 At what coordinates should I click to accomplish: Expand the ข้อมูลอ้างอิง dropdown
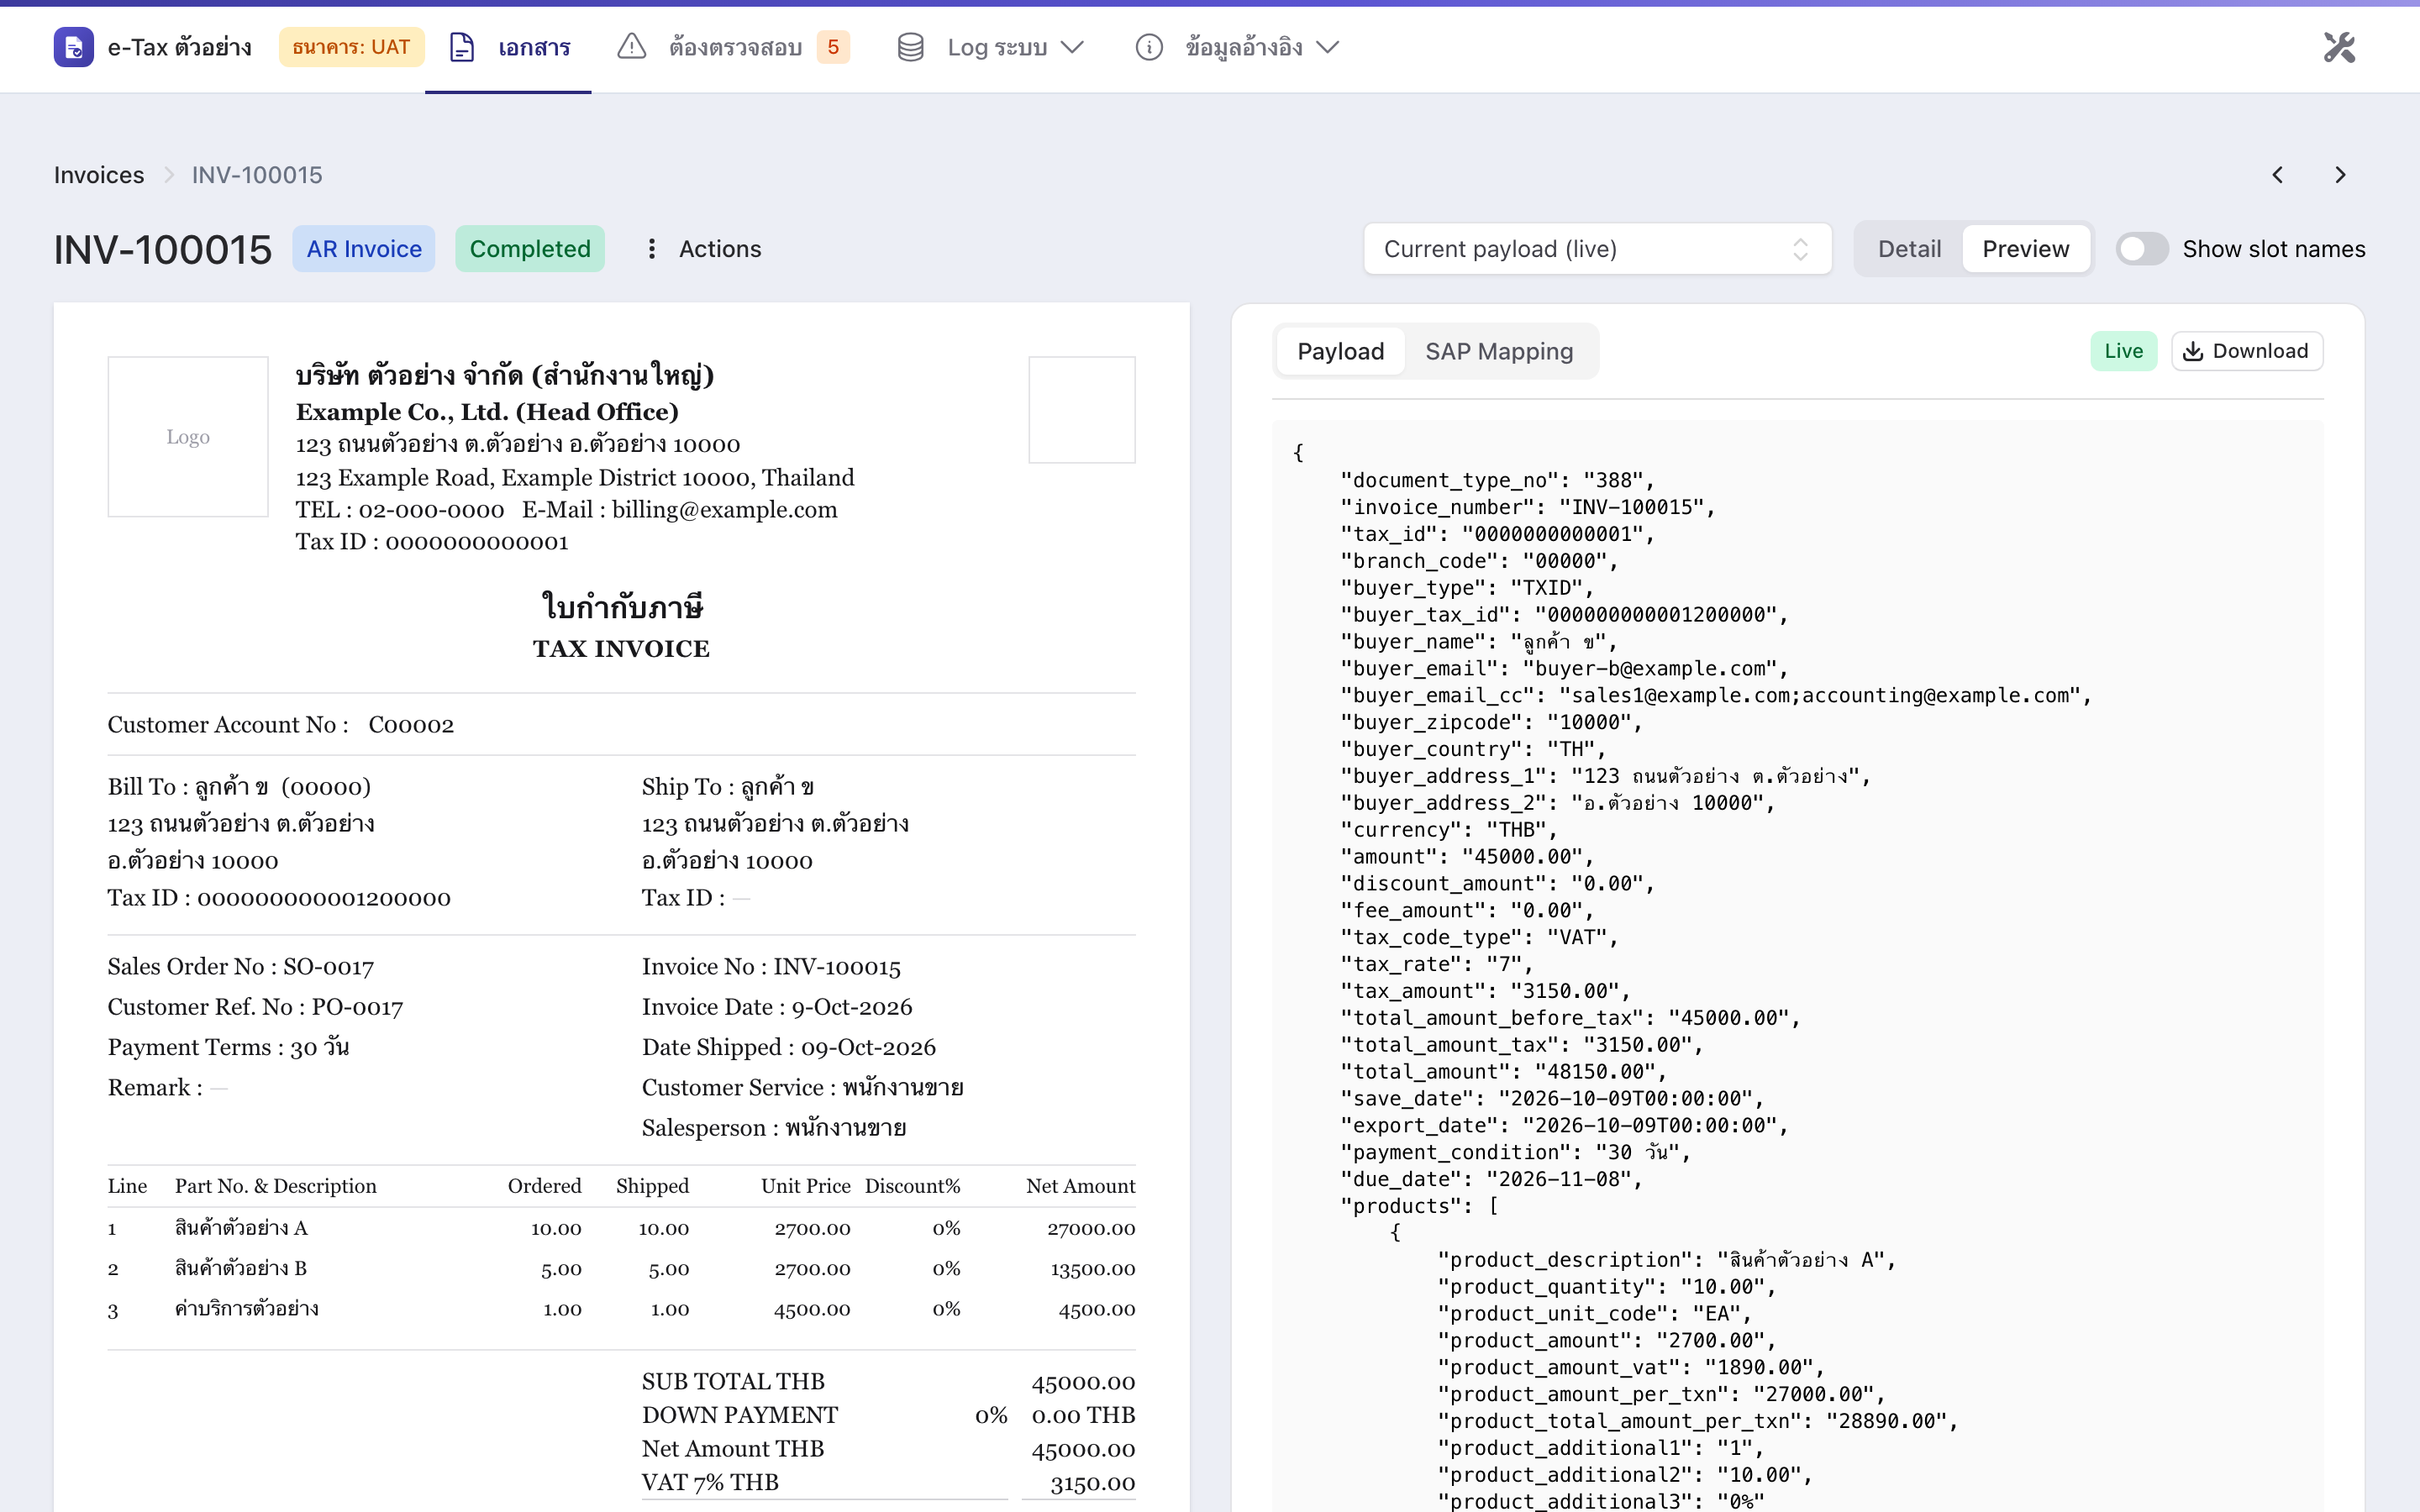tap(1327, 47)
